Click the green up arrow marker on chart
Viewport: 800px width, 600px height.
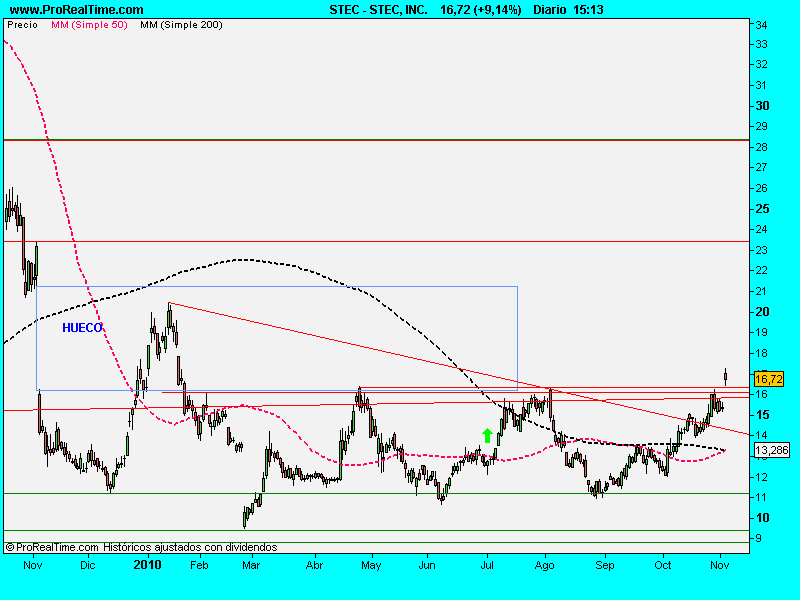tap(487, 435)
